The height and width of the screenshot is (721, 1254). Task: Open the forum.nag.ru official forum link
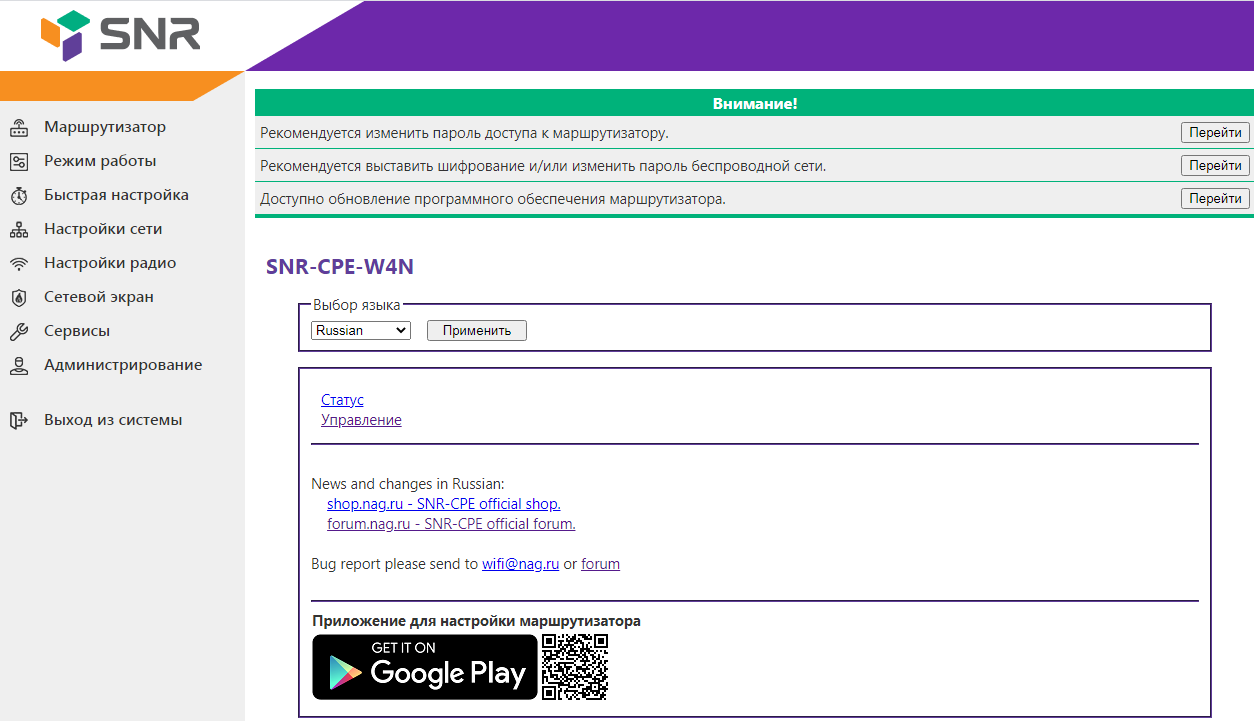click(x=451, y=524)
